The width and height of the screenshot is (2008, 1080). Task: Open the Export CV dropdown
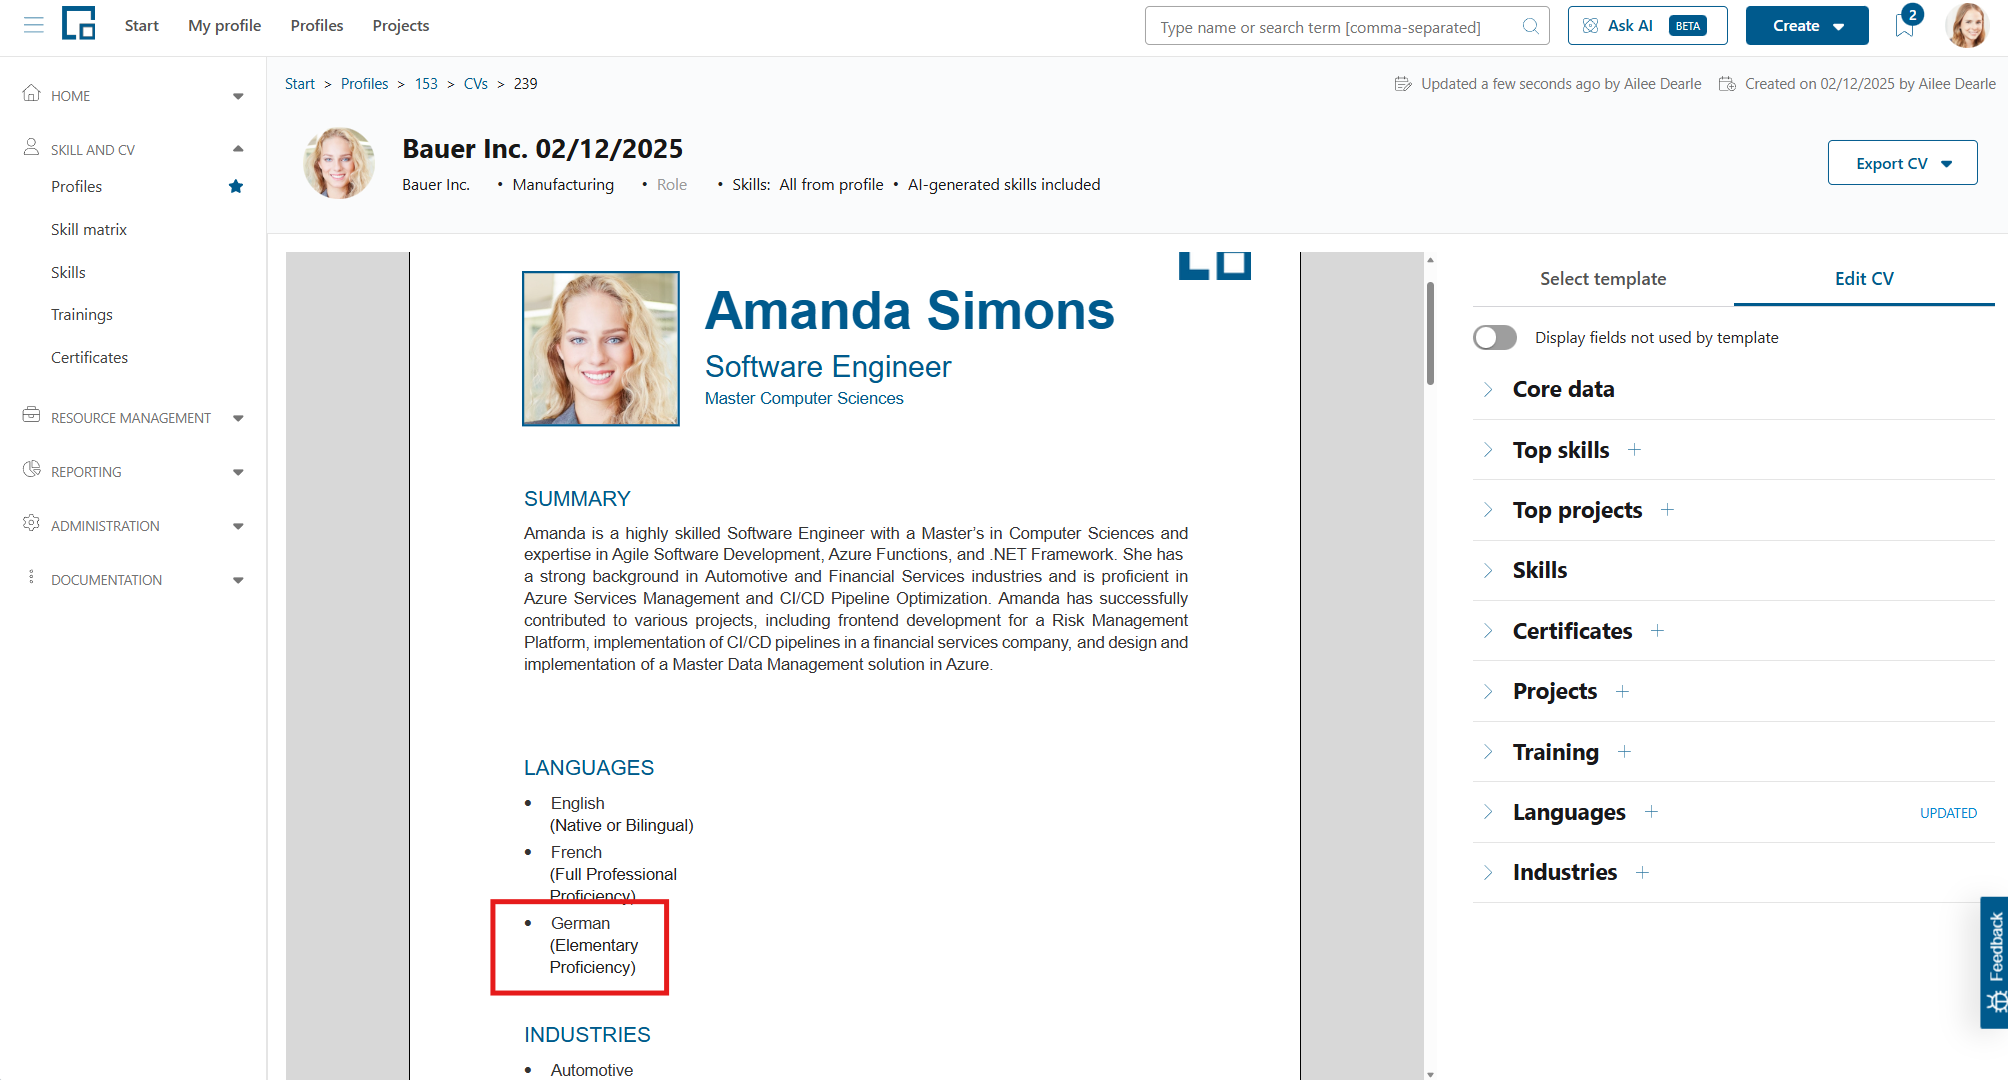1902,163
